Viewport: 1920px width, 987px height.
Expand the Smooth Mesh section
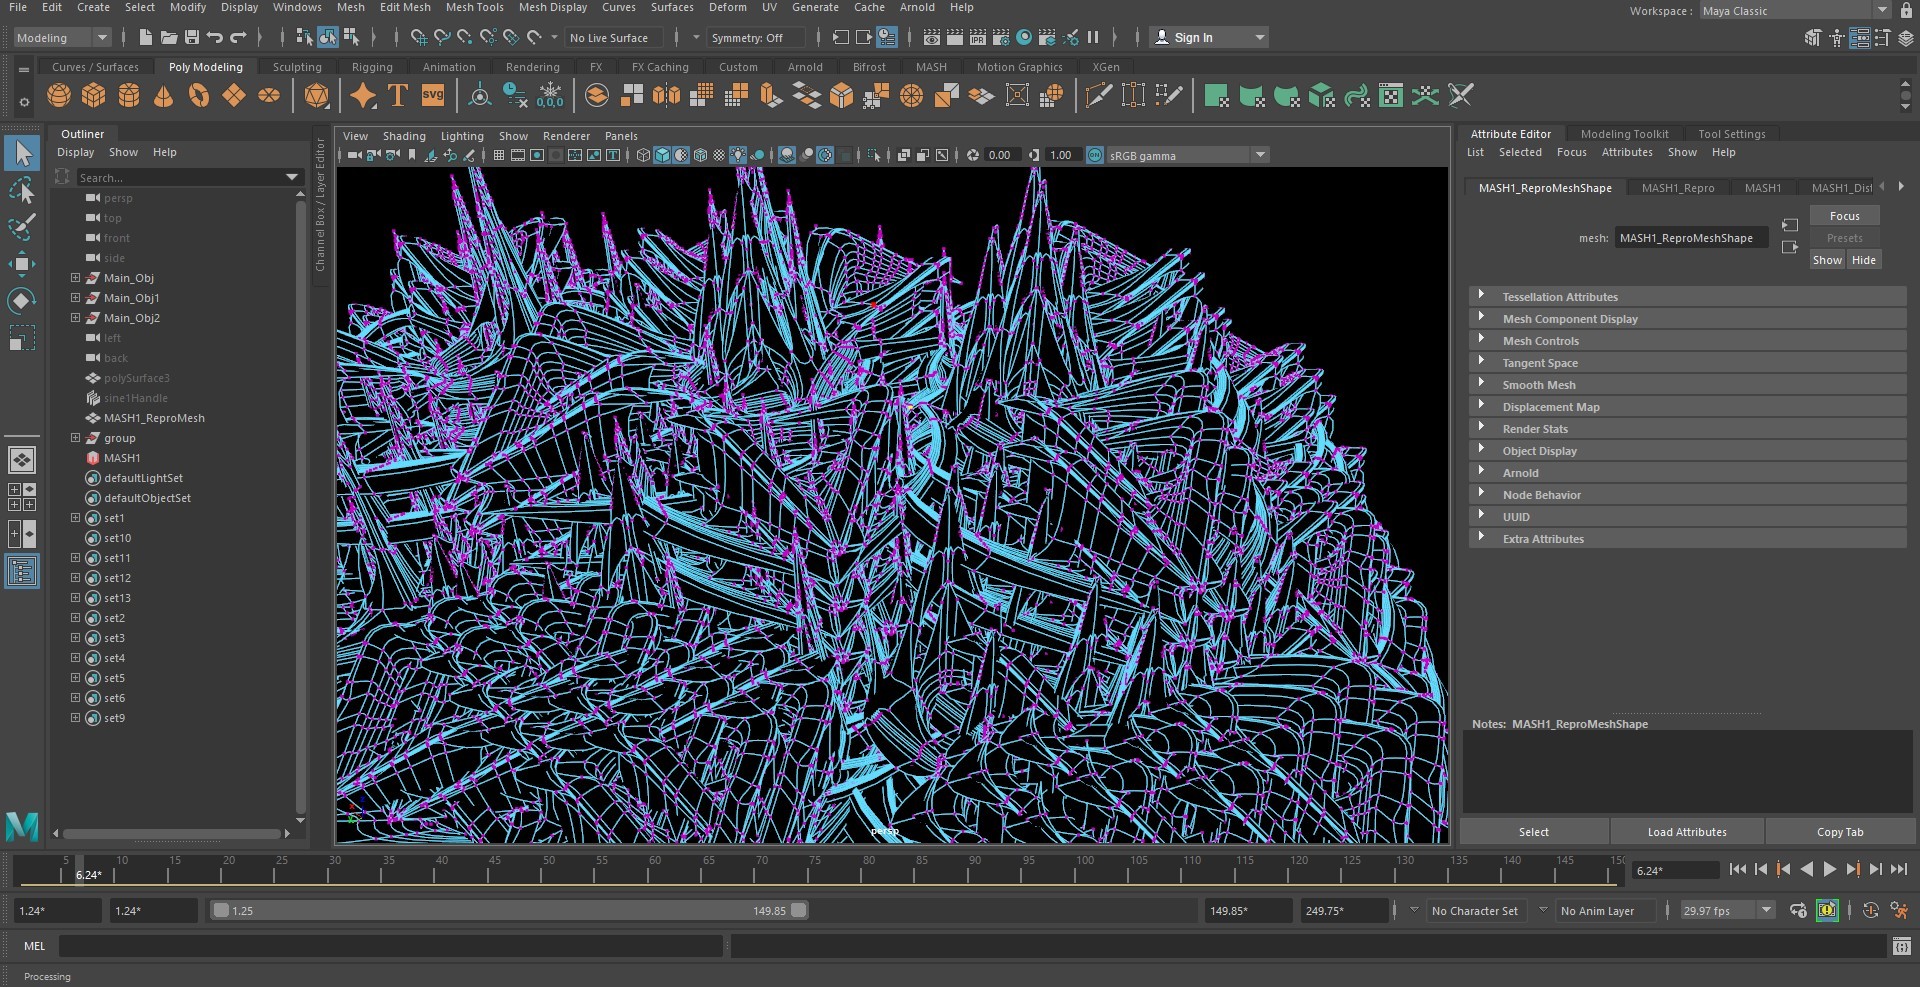[x=1687, y=385]
